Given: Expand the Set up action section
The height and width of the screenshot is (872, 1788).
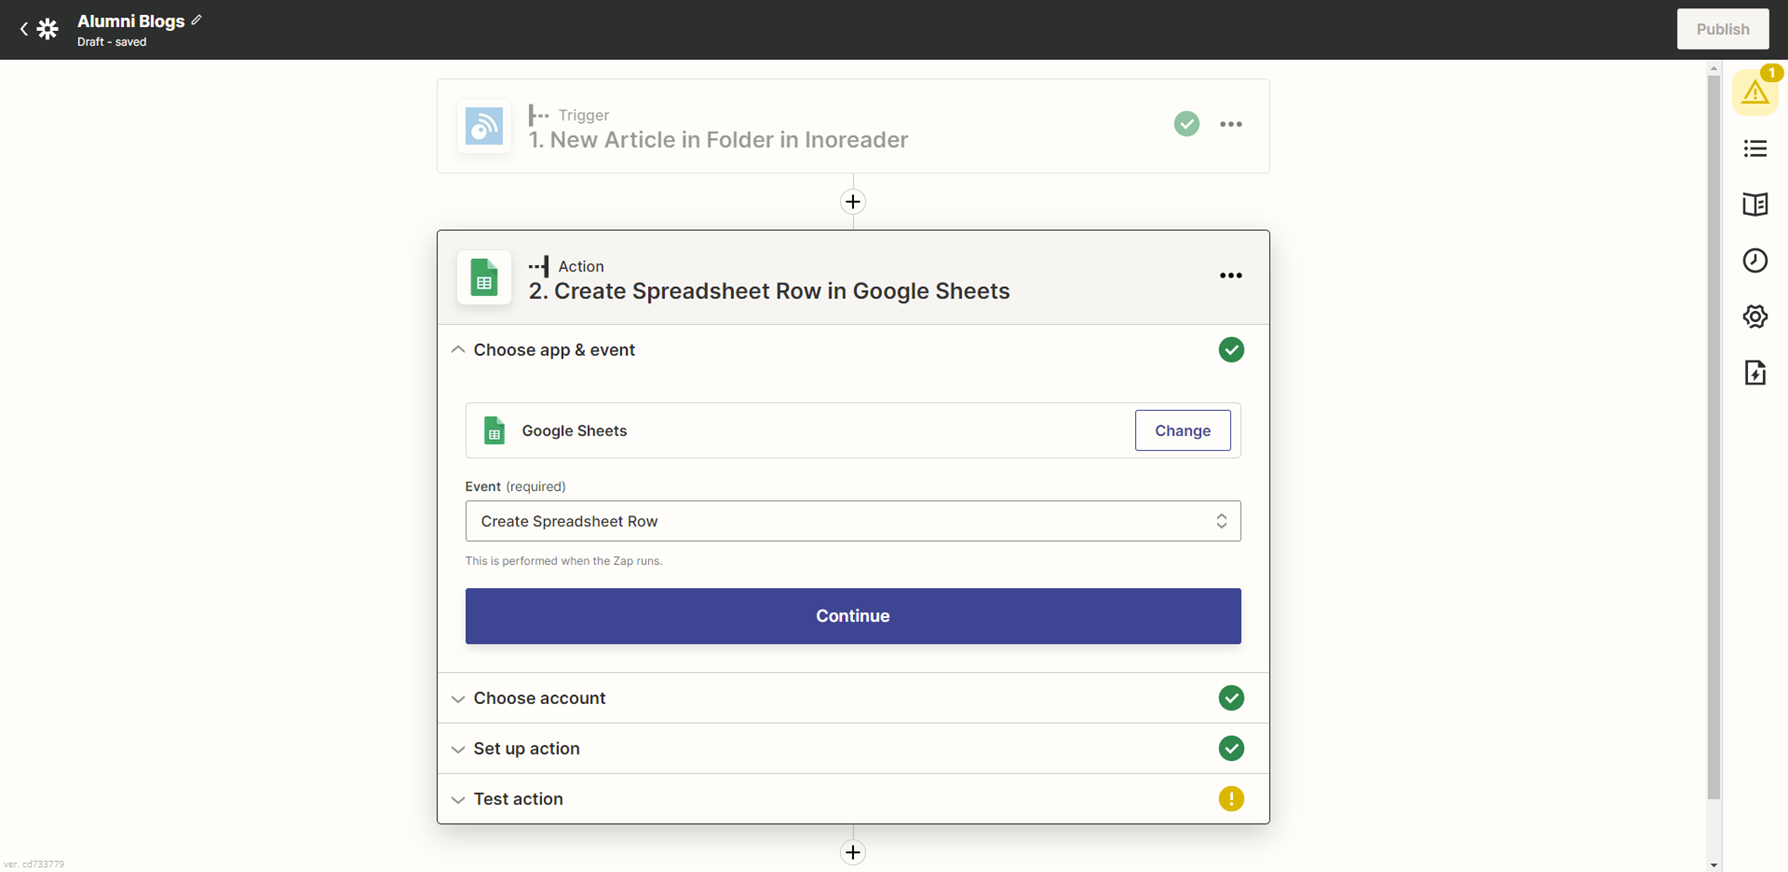Looking at the screenshot, I should tap(458, 749).
